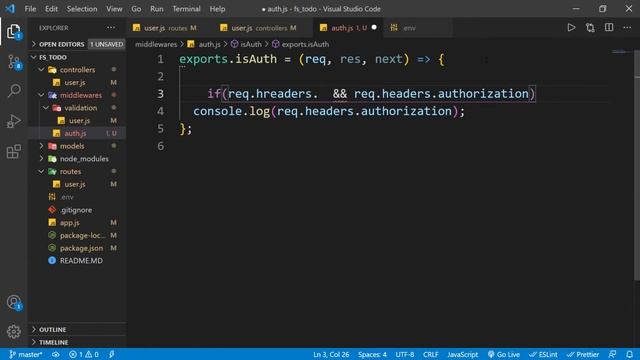
Task: Change JavaScript language mode
Action: 462,354
